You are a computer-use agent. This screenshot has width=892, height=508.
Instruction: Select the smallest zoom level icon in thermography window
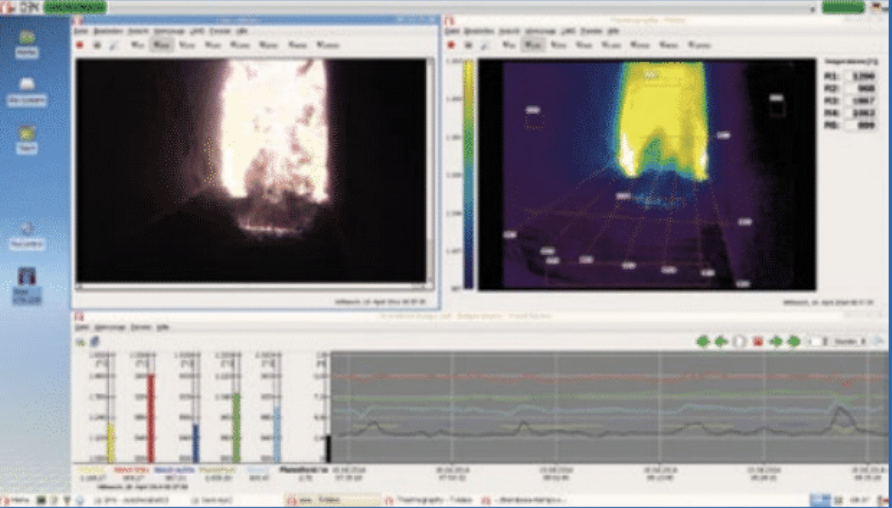click(x=509, y=45)
